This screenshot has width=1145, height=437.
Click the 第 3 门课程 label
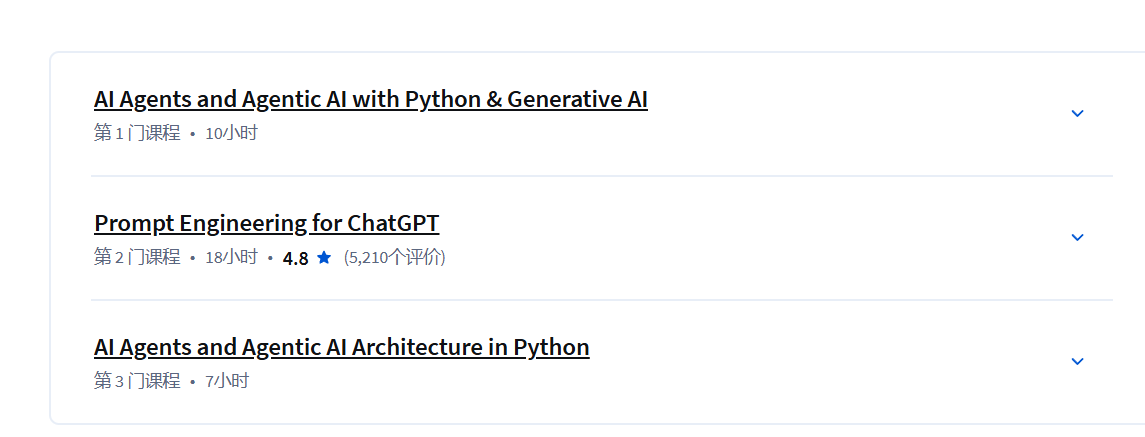pos(137,381)
